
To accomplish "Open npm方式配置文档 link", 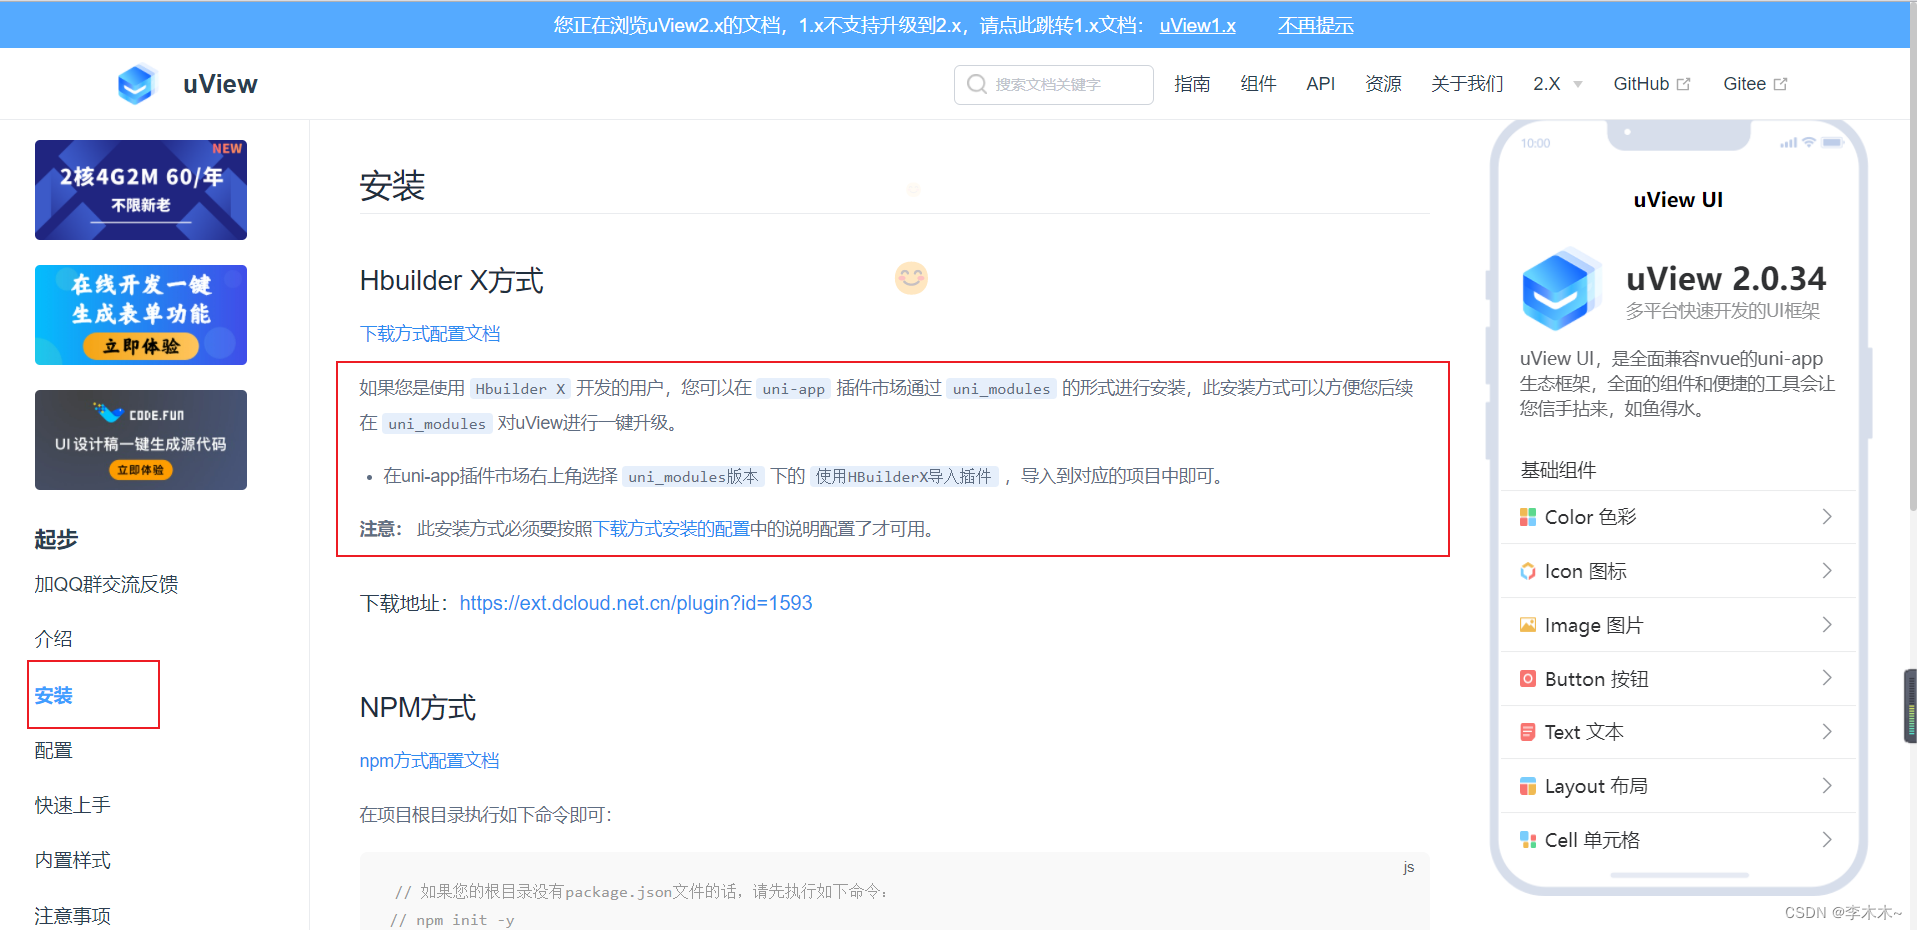I will click(x=429, y=761).
